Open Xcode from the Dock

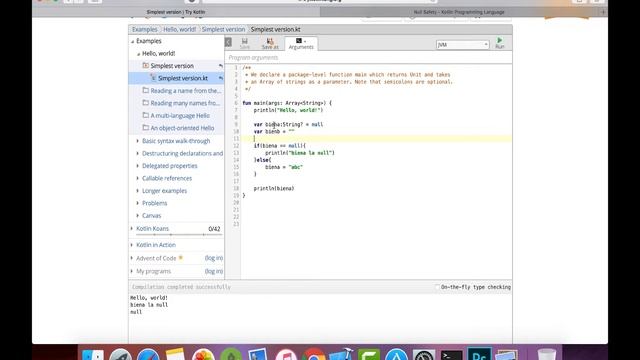[341, 354]
